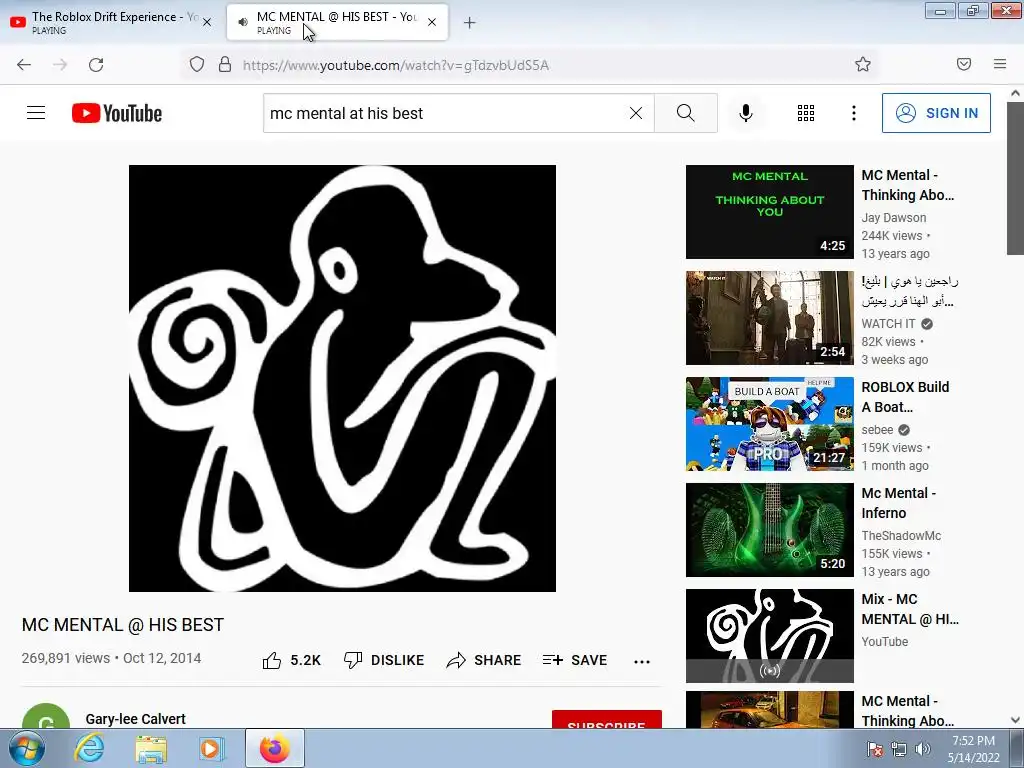Click the page vertical scrollbar thumb
The image size is (1024, 768).
point(1015,180)
